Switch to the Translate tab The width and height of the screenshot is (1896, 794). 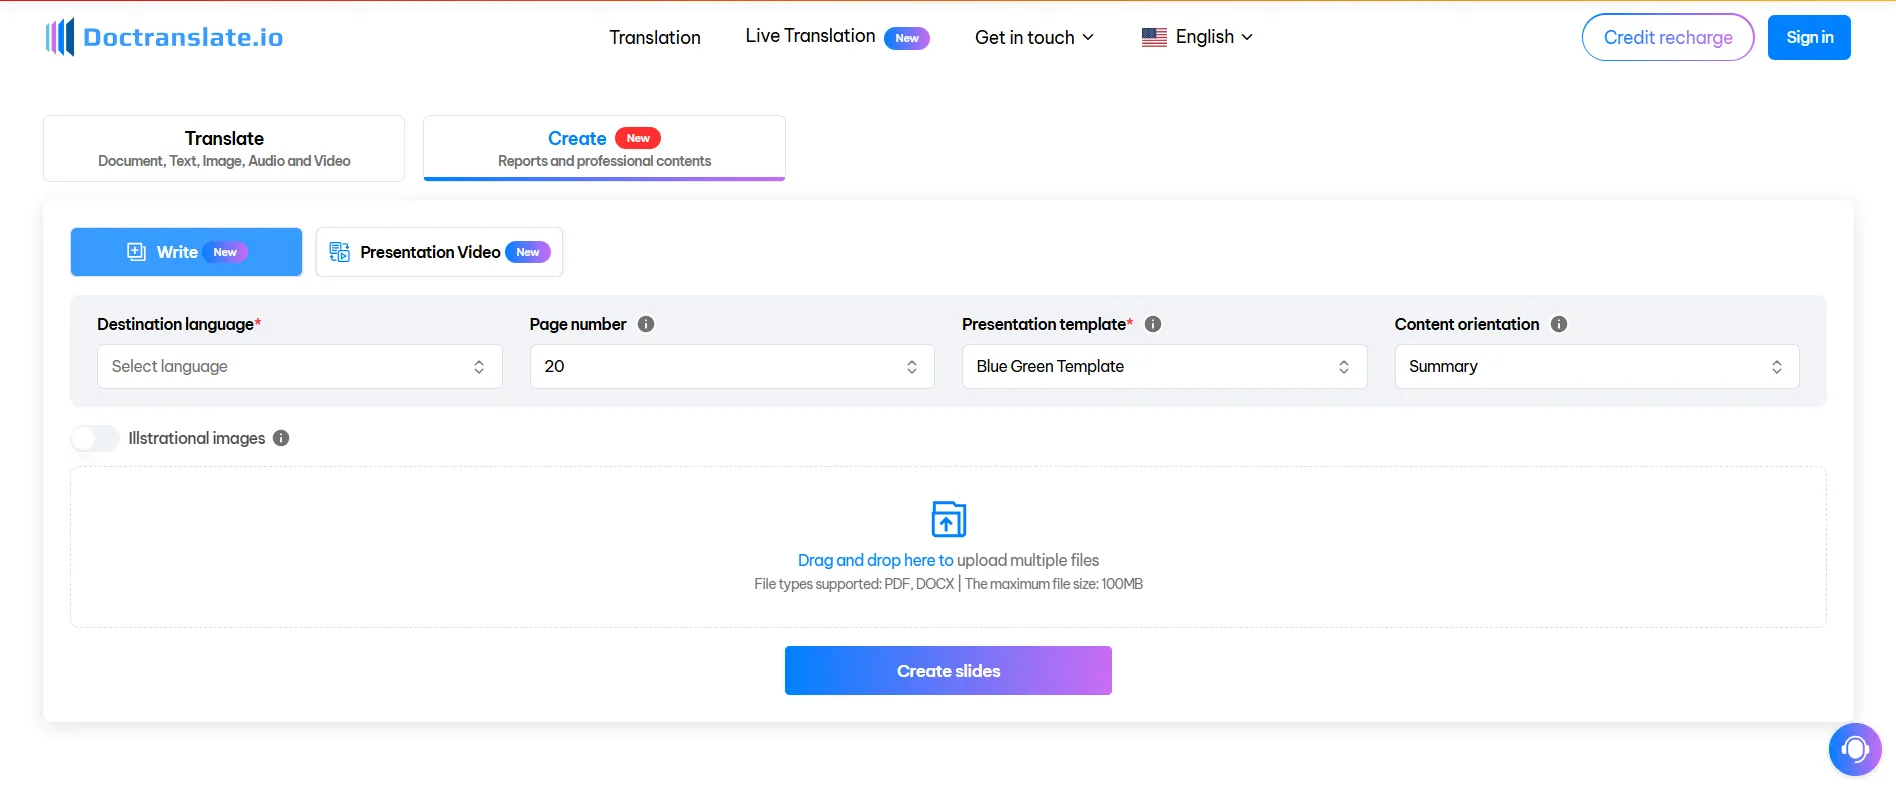(x=224, y=148)
